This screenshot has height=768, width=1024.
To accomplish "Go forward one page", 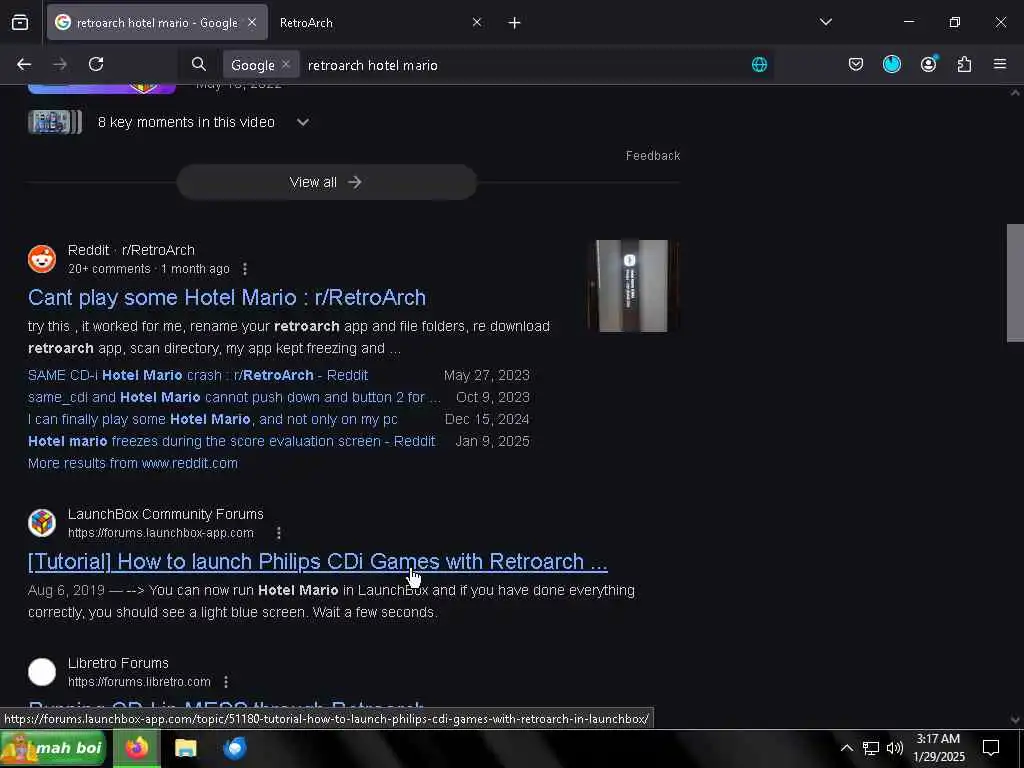I will 60,64.
